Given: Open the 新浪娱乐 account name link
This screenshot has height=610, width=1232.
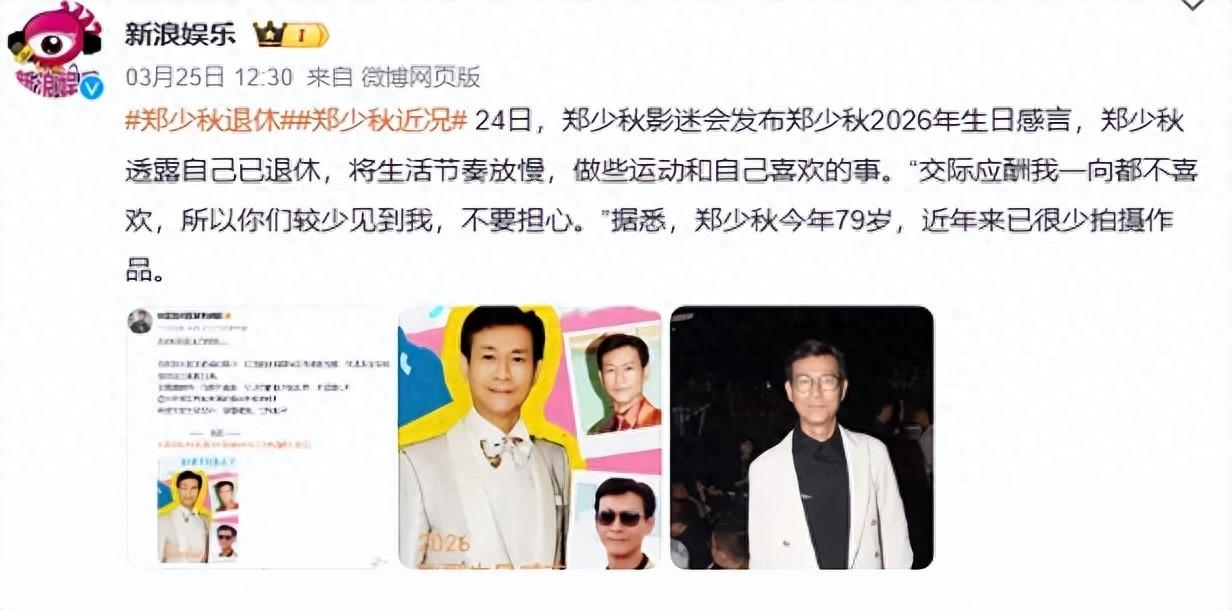Looking at the screenshot, I should tap(180, 34).
